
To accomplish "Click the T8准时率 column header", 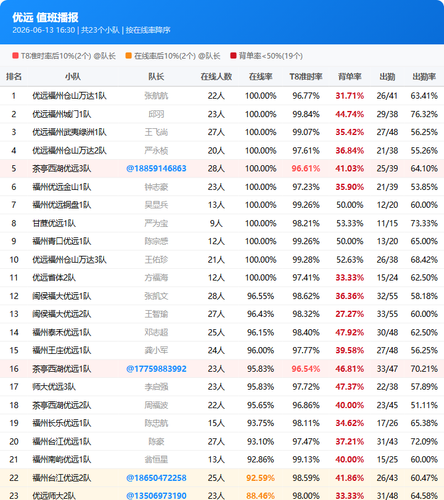I will [306, 77].
